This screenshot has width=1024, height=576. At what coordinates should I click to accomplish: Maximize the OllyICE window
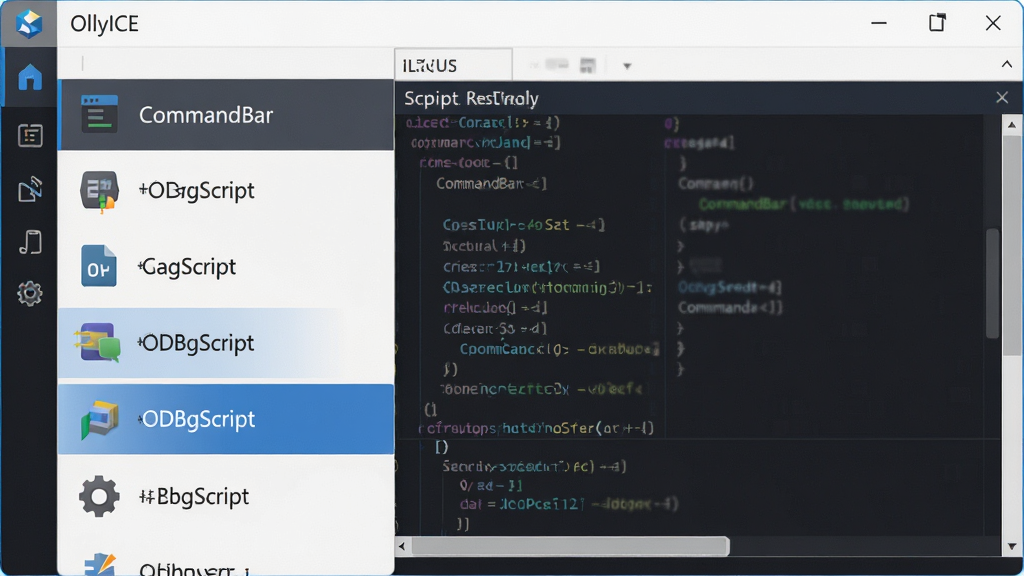pos(937,24)
